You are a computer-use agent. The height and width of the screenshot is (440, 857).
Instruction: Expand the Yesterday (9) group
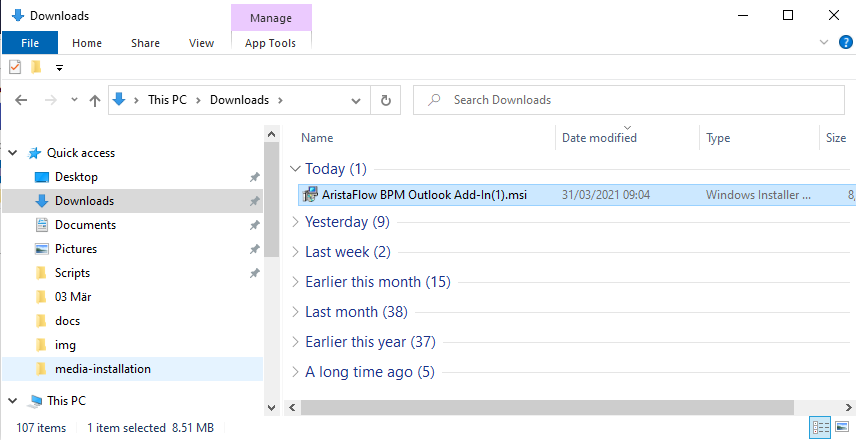pos(295,221)
